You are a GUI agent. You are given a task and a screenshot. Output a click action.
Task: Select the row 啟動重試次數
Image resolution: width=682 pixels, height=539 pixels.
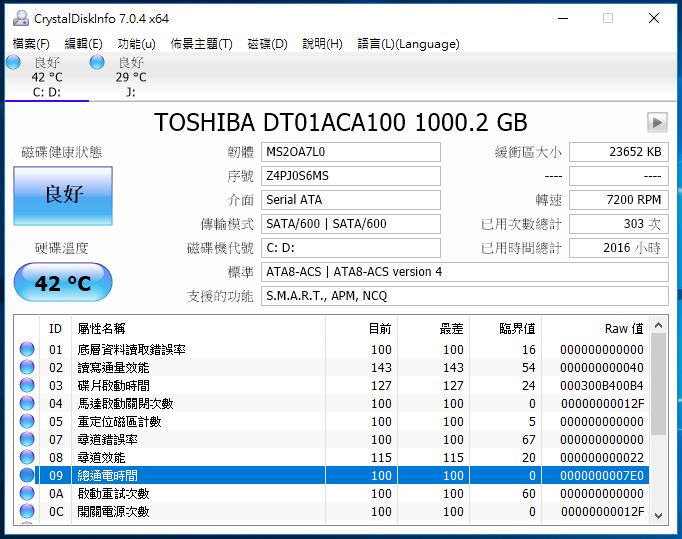[332, 493]
